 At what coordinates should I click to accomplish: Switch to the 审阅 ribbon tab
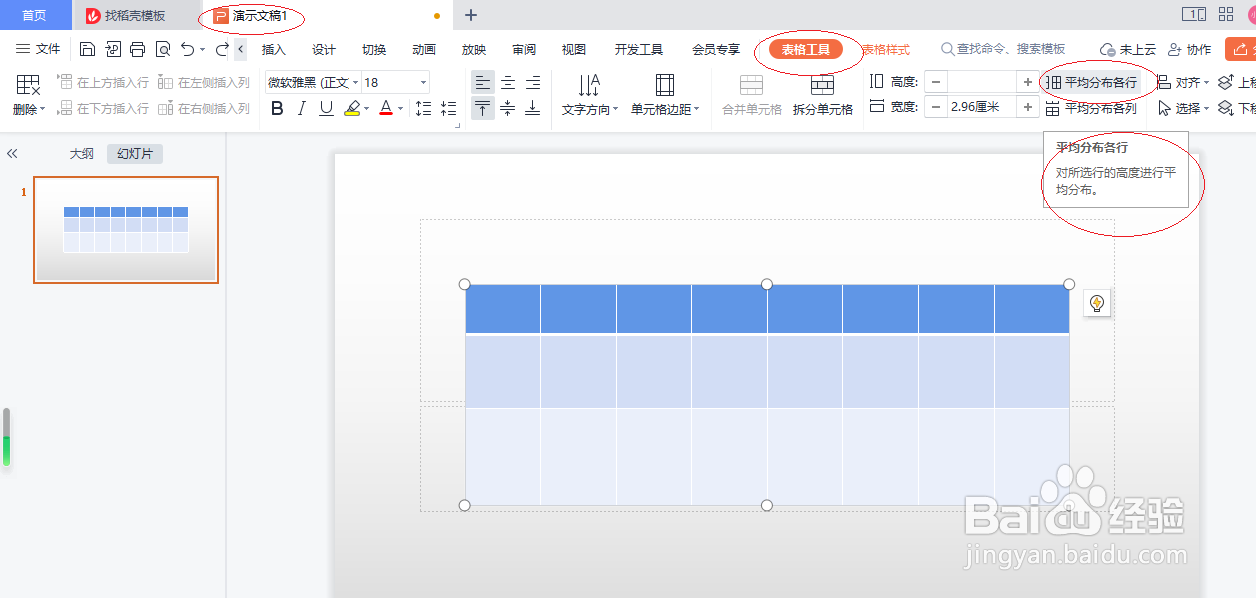(524, 49)
